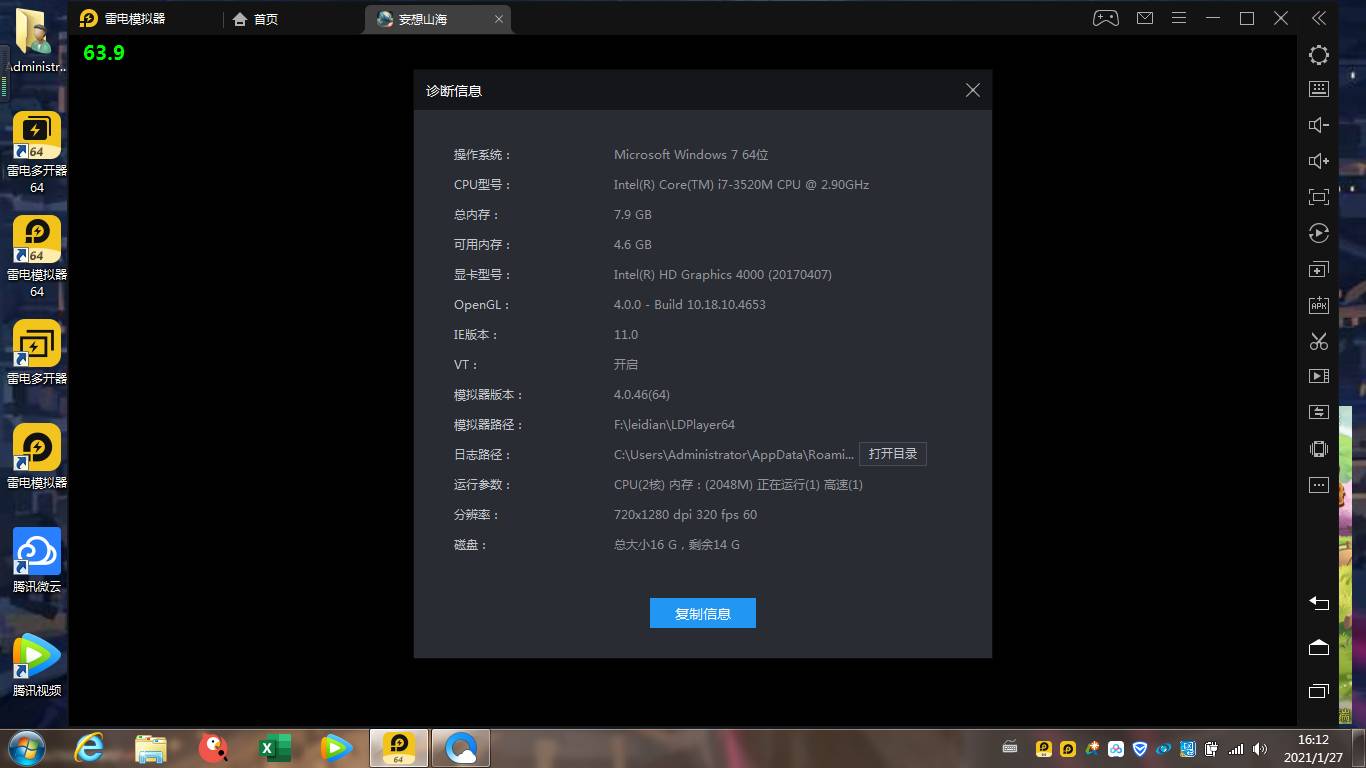The height and width of the screenshot is (768, 1366).
Task: Open the settings gear in the sidebar
Action: coord(1319,56)
